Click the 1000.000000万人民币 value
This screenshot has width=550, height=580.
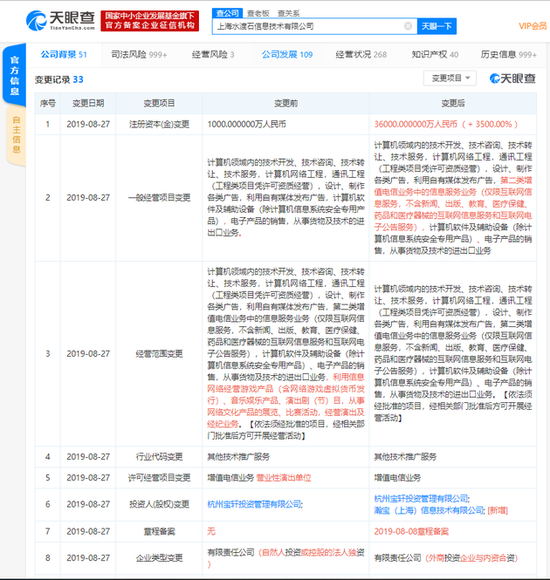click(247, 124)
